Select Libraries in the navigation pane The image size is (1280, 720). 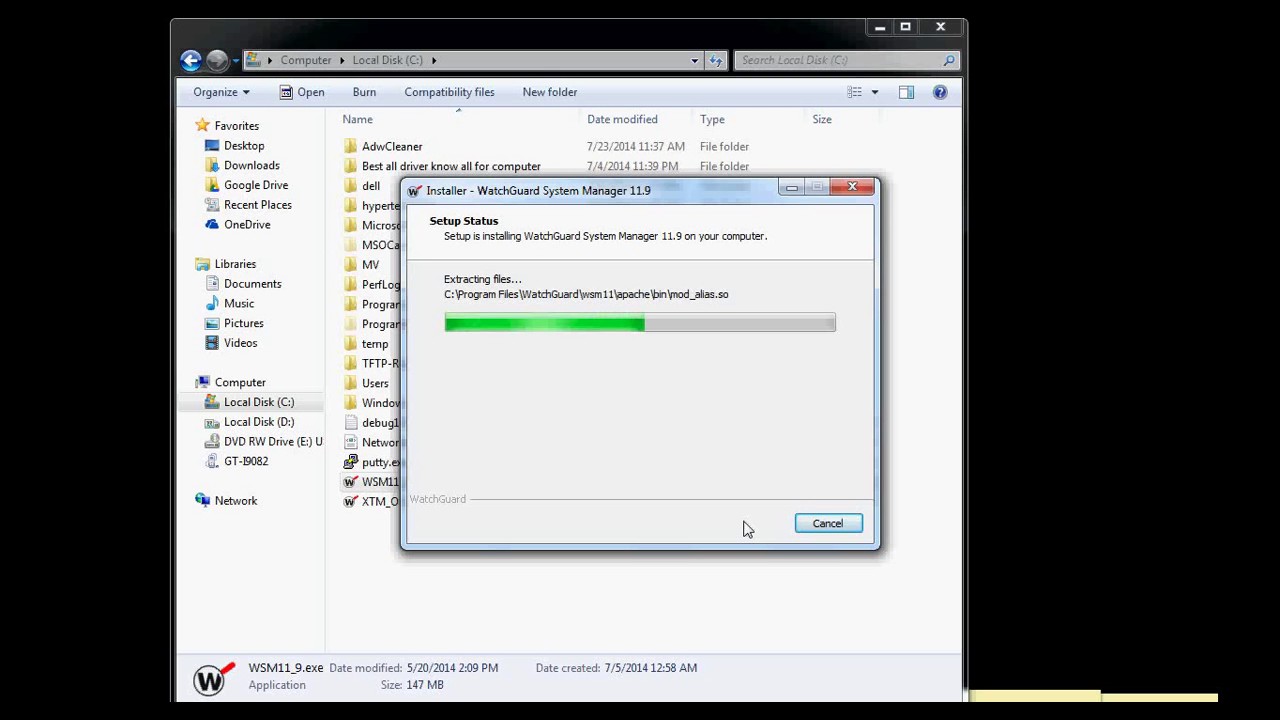(x=235, y=264)
